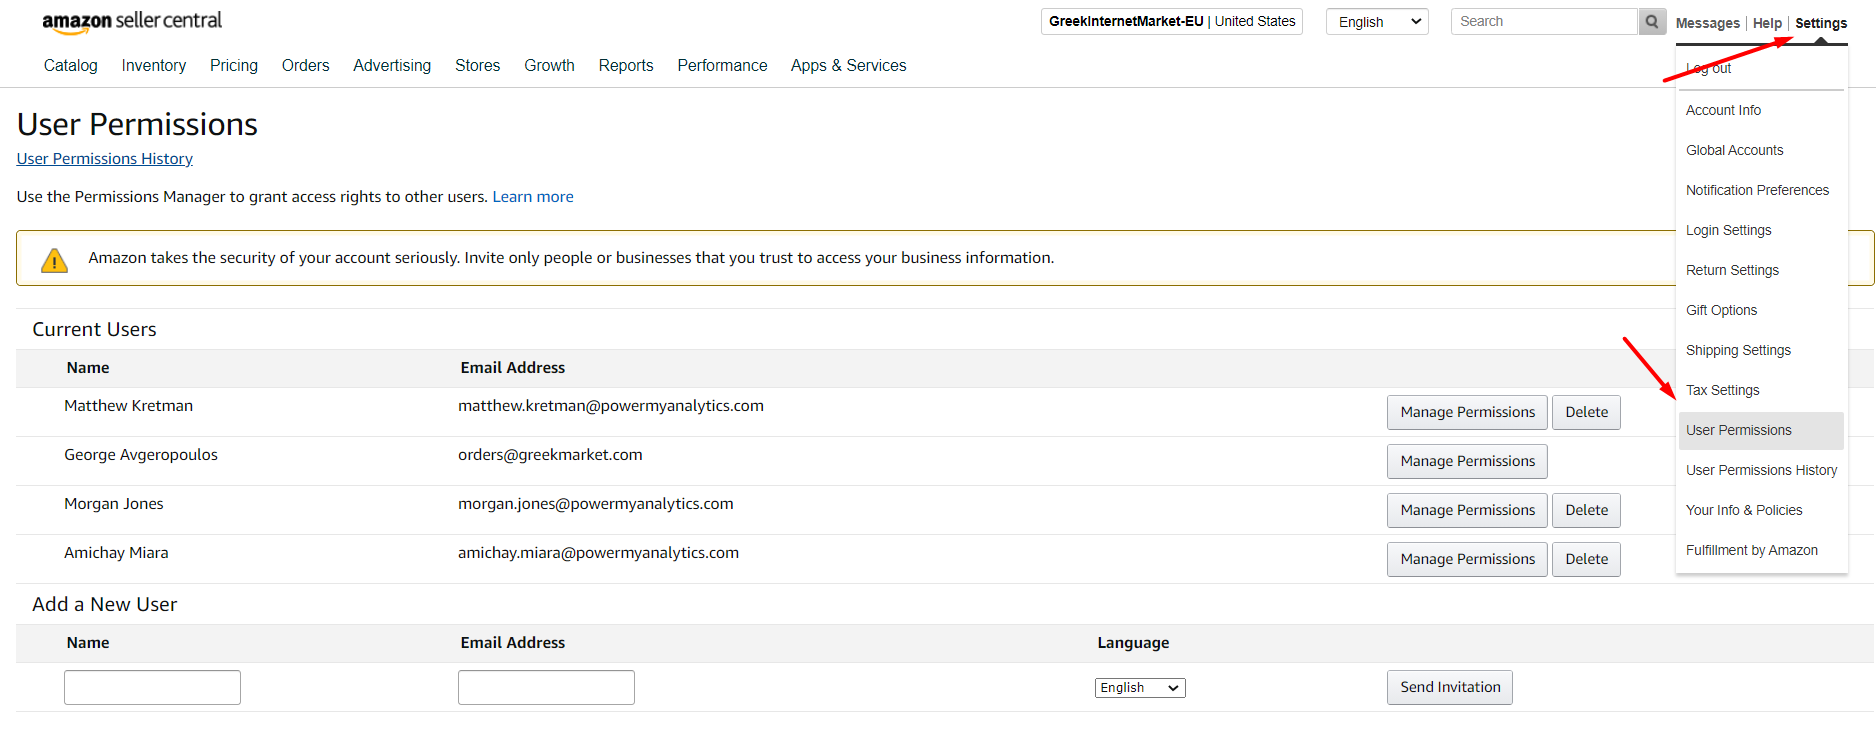Click the new user Email Address field
Screen dimensions: 1876x740
(x=546, y=687)
